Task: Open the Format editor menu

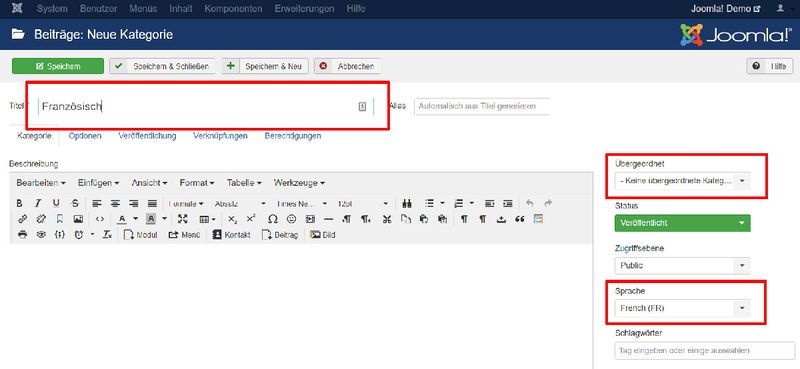Action: click(196, 183)
